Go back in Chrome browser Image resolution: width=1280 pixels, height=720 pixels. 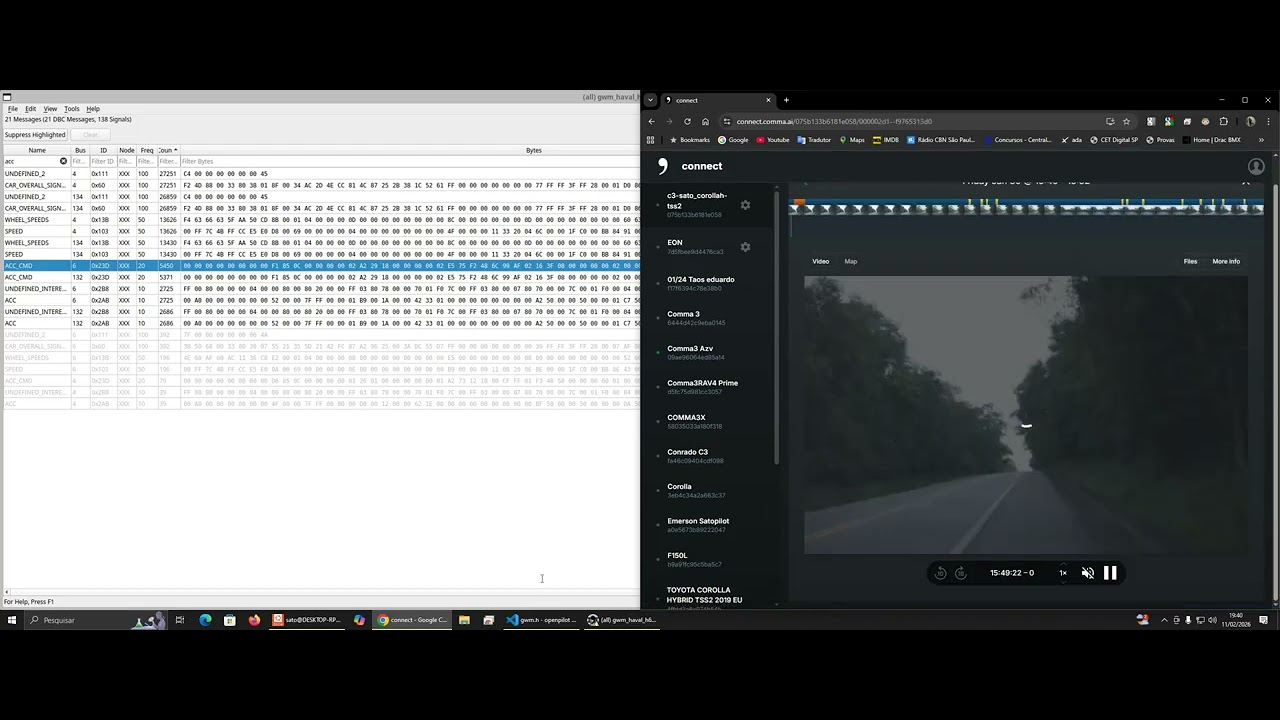point(652,121)
